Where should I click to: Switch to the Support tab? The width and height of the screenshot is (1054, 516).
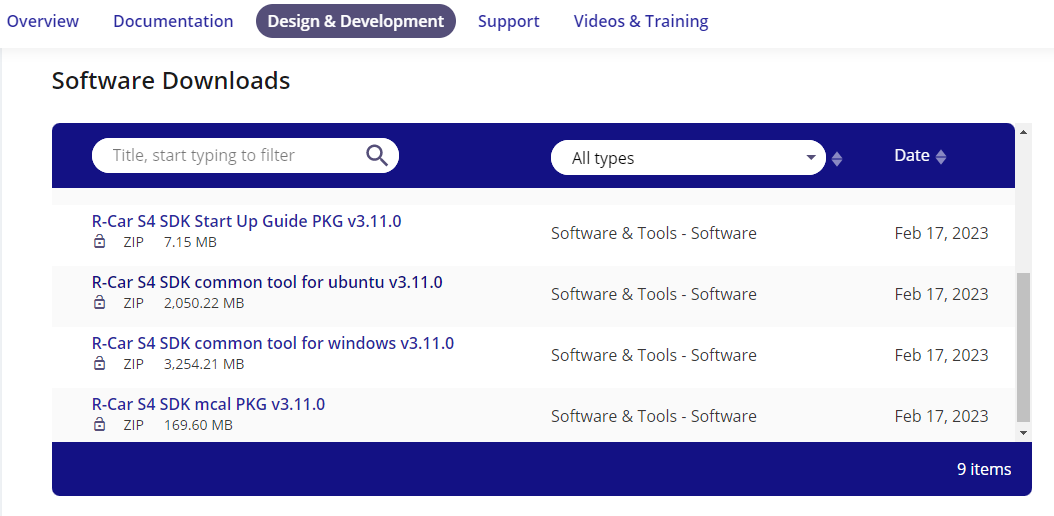tap(508, 21)
